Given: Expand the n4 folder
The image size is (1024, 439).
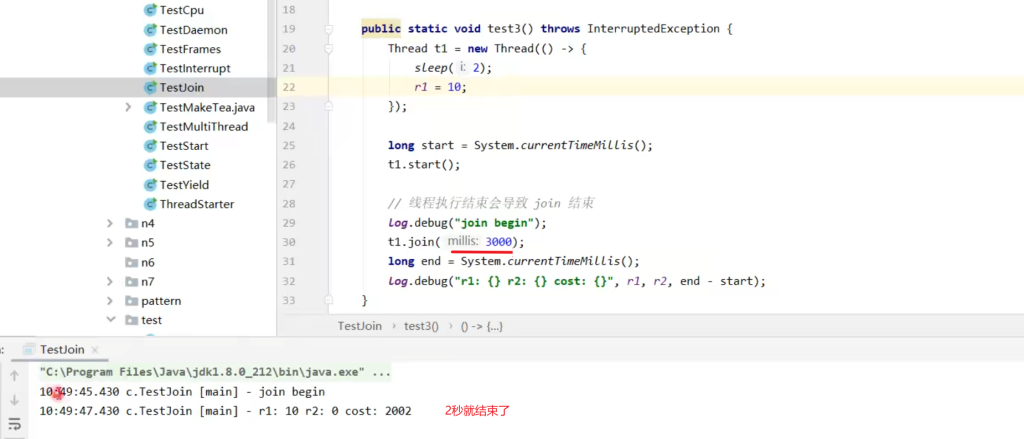Looking at the screenshot, I should [110, 223].
